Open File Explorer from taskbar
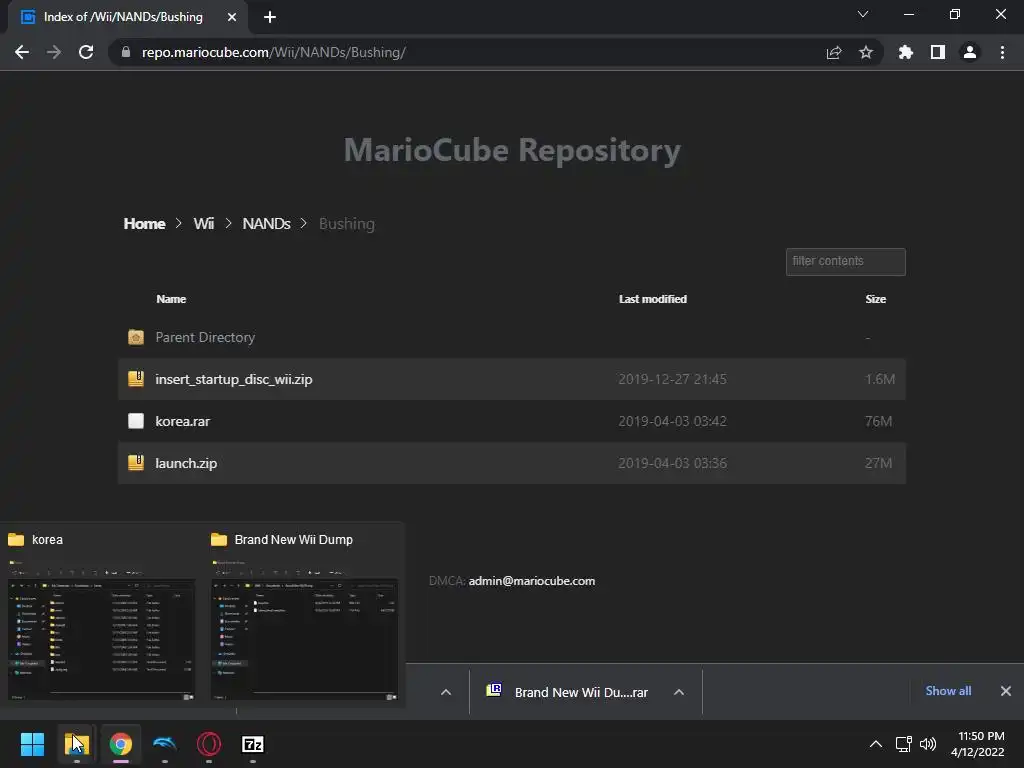 [x=76, y=744]
